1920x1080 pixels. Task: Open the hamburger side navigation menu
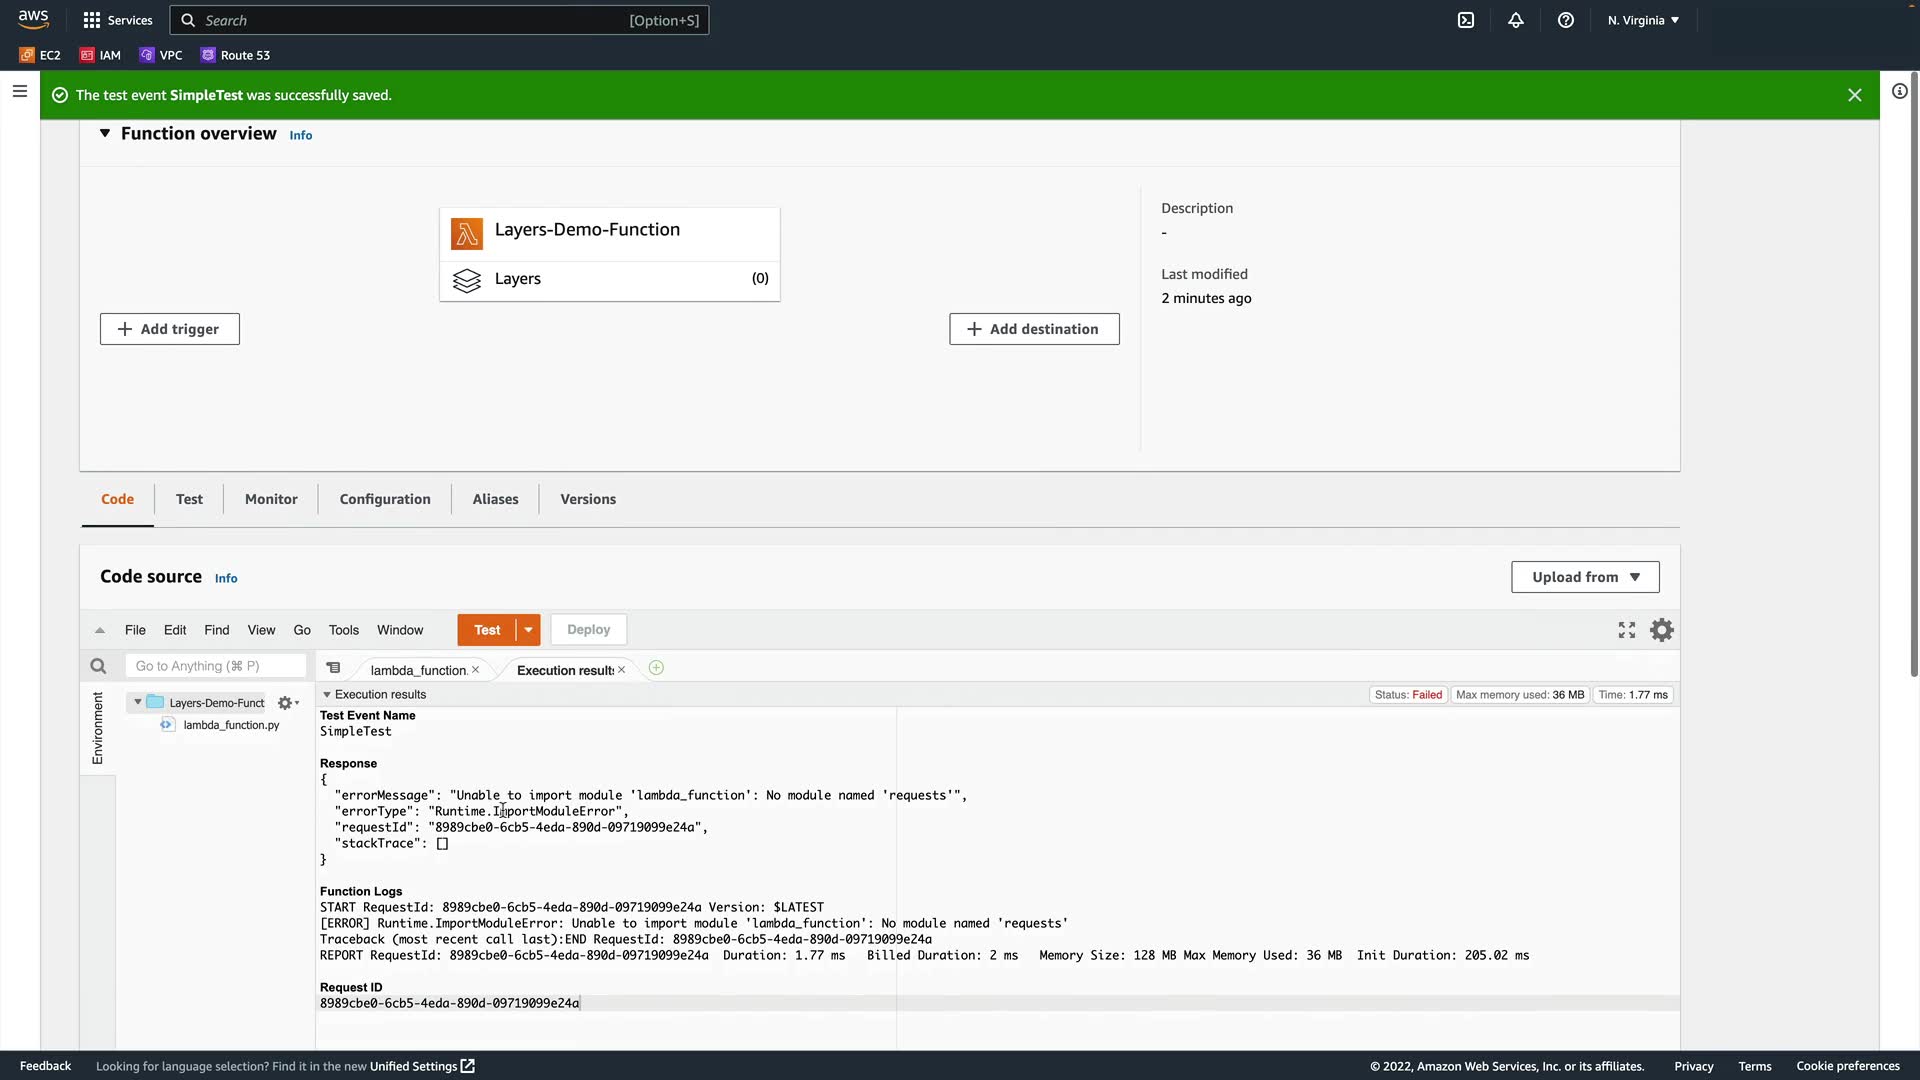pyautogui.click(x=19, y=91)
